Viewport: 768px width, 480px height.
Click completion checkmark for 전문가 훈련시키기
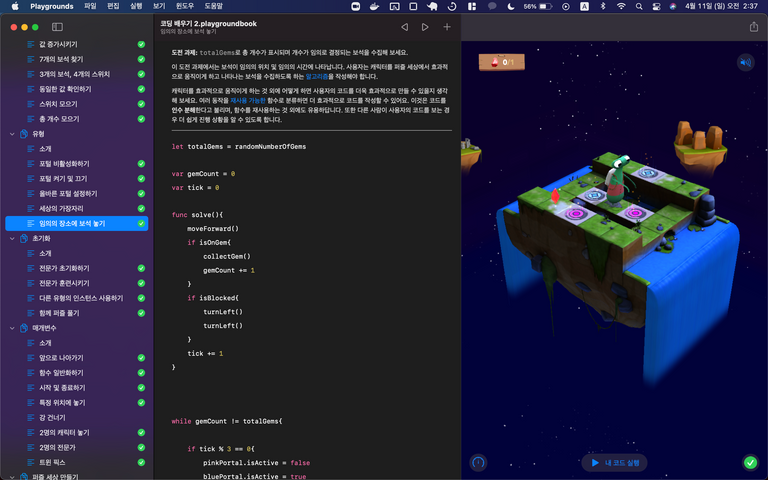tap(141, 283)
